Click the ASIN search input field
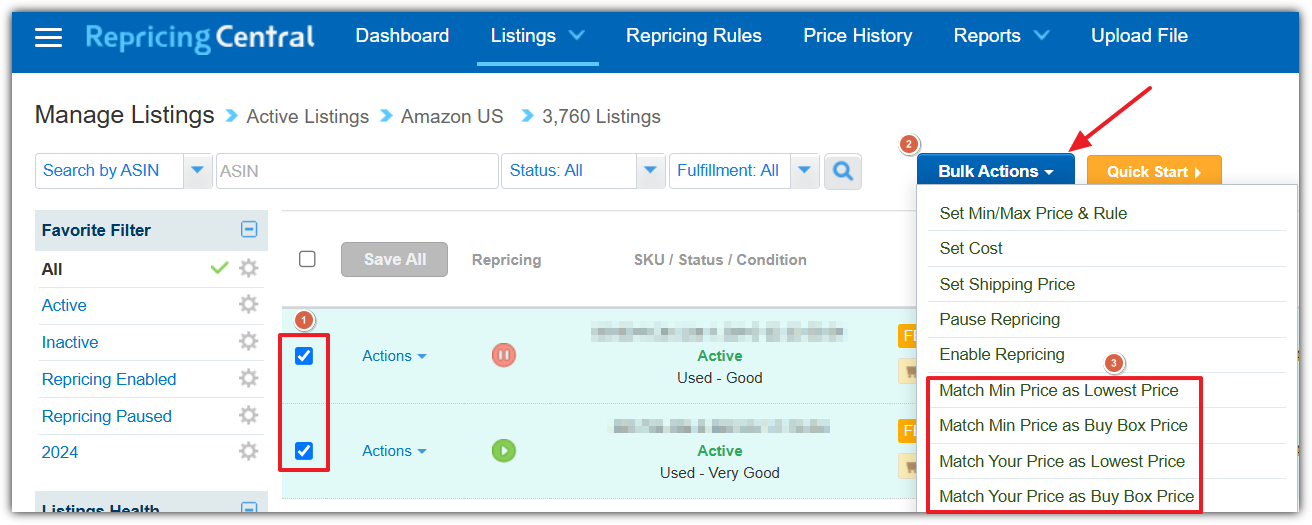This screenshot has height=525, width=1312. (357, 171)
